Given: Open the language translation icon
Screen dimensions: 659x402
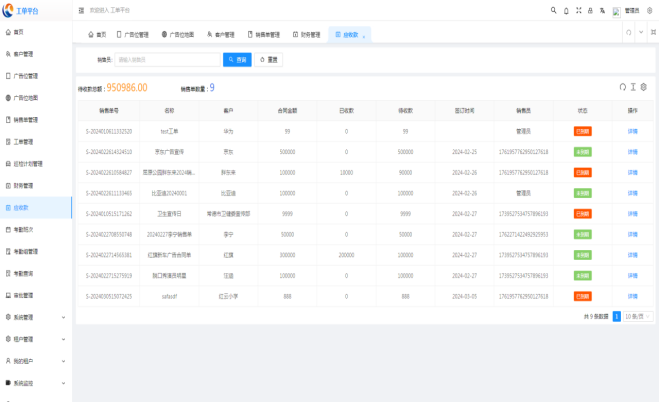Looking at the screenshot, I should click(x=602, y=10).
